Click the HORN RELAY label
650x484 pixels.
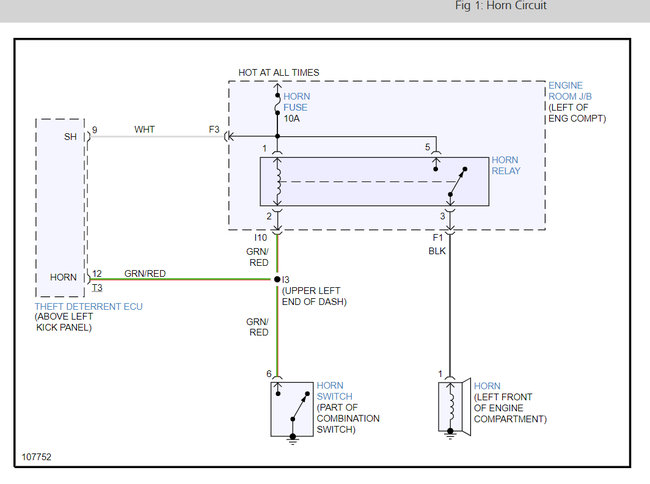[x=506, y=165]
